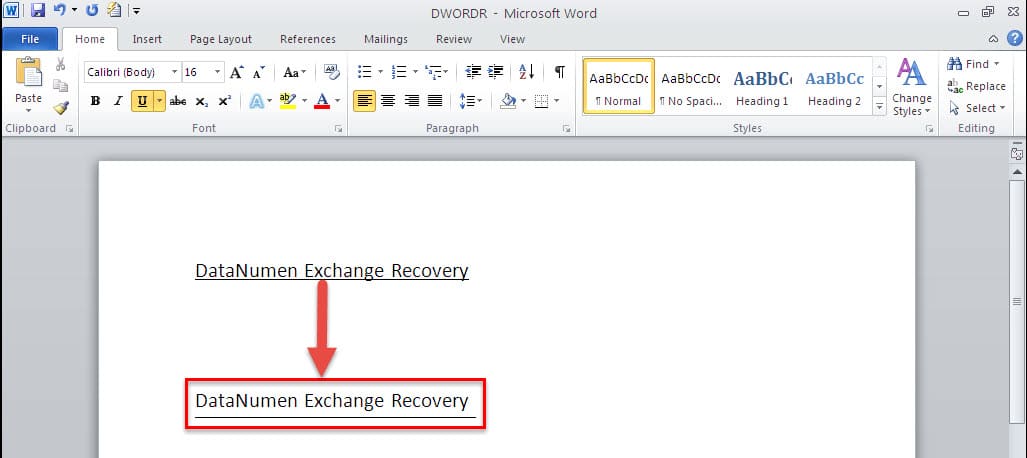Image resolution: width=1027 pixels, height=458 pixels.
Task: Open Line and Paragraph Spacing menu
Action: tap(470, 101)
